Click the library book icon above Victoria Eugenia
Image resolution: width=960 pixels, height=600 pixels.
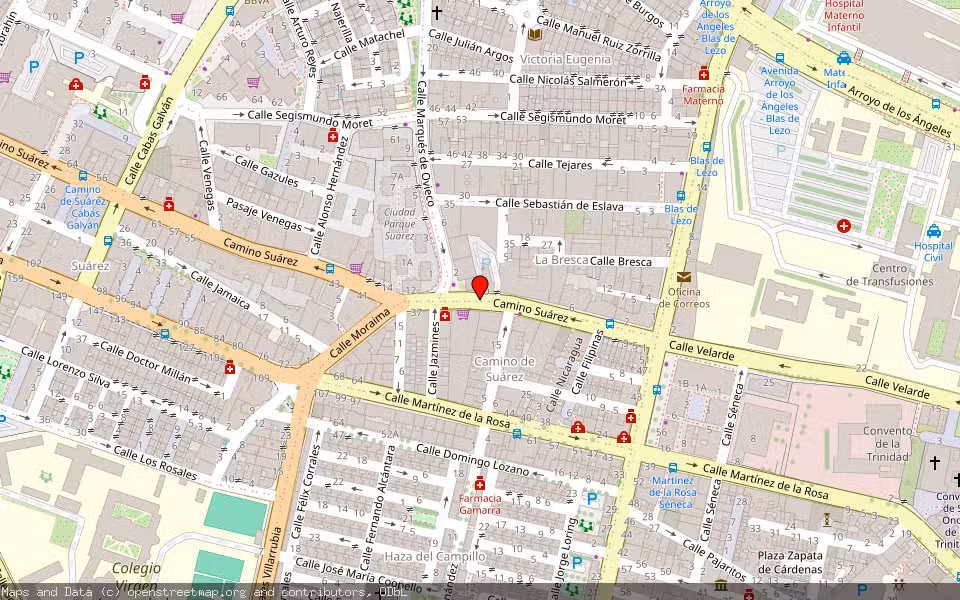(x=535, y=34)
